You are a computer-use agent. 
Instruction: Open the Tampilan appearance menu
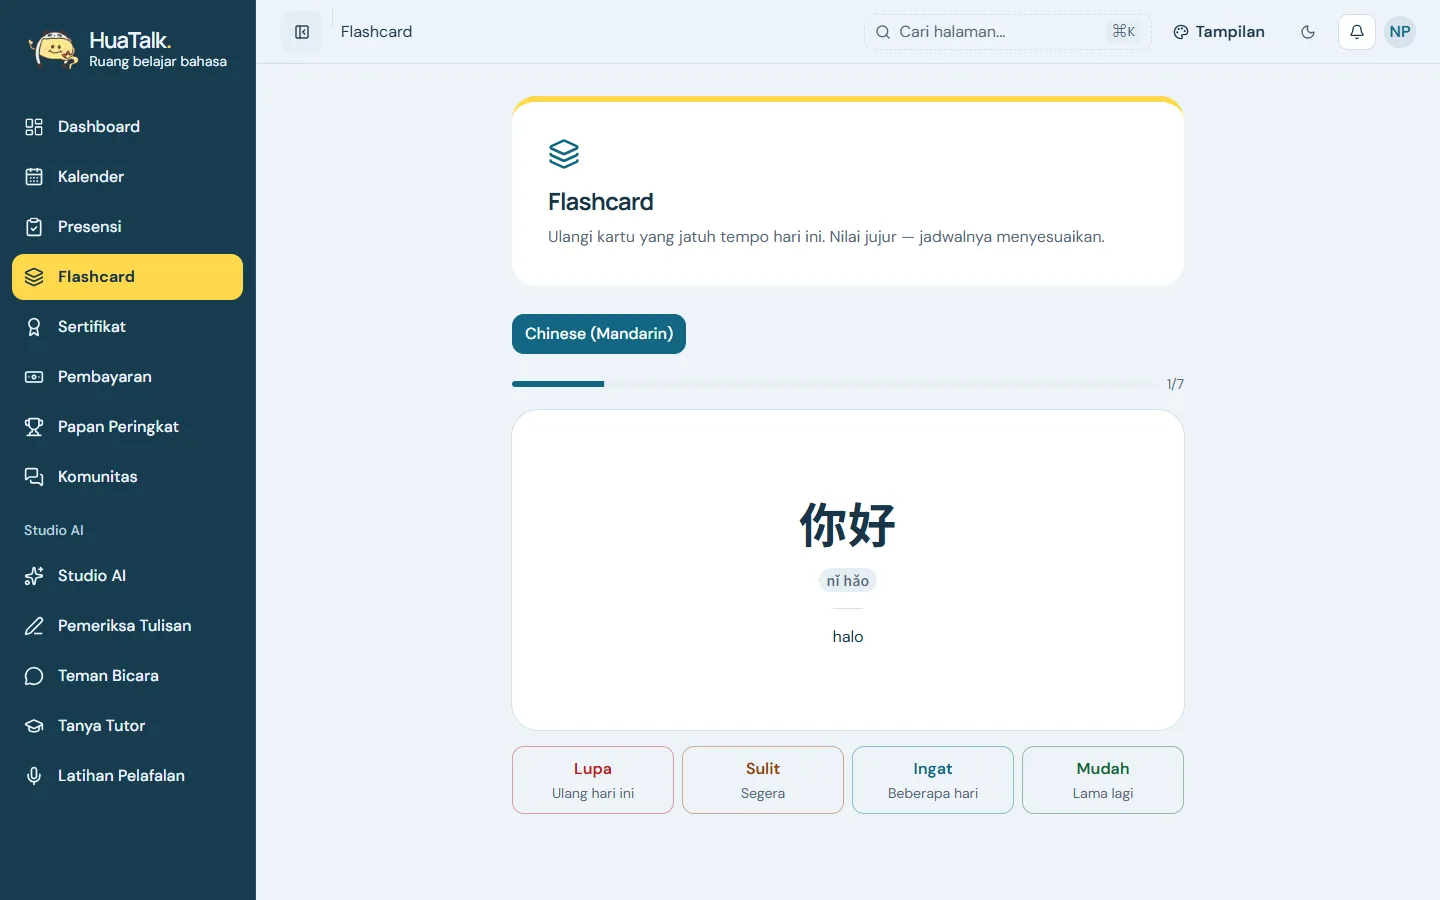point(1219,32)
